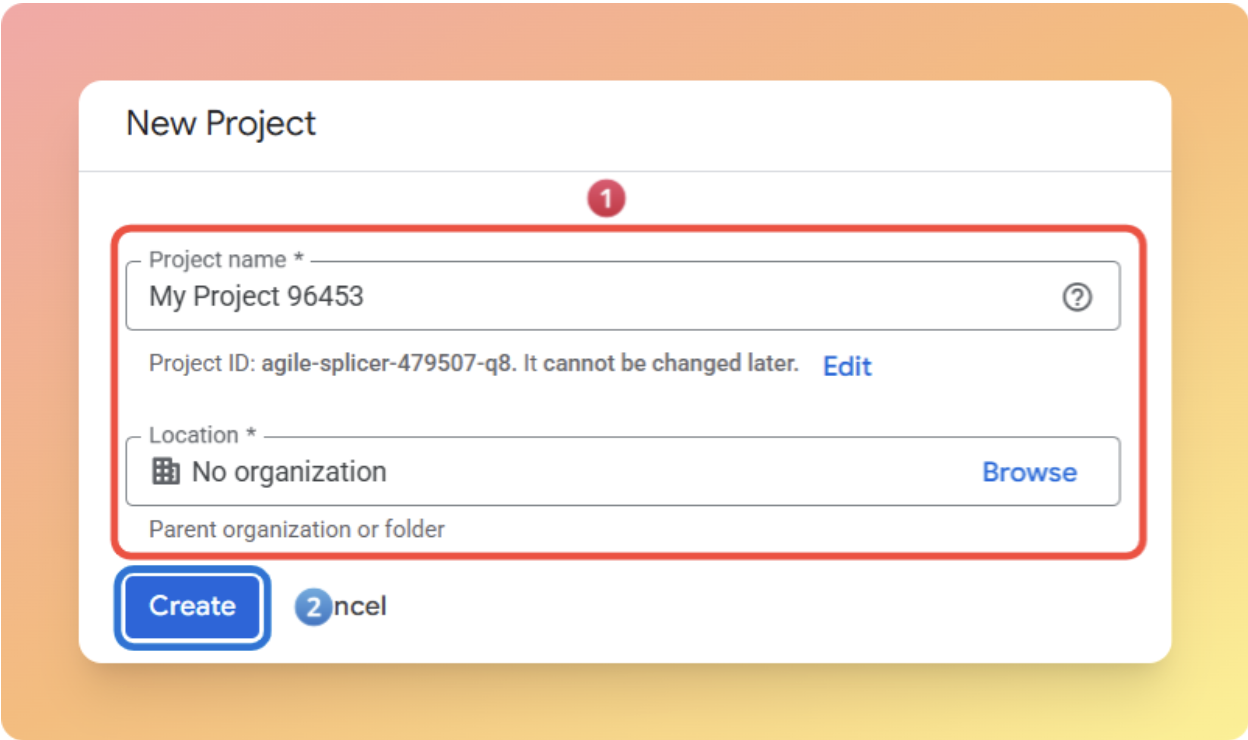This screenshot has width=1248, height=740.
Task: Open the Browse link in Location row
Action: click(1028, 472)
